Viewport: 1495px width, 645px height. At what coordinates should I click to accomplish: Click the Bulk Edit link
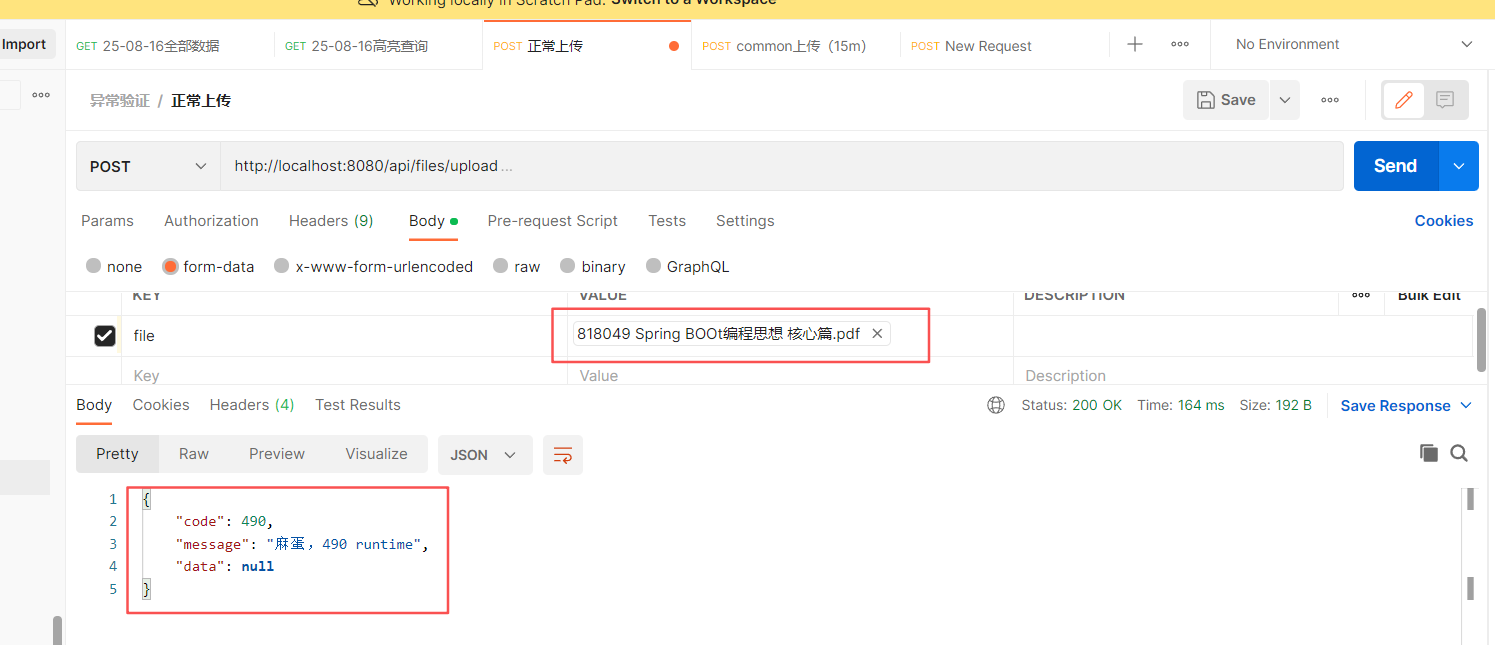point(1429,295)
